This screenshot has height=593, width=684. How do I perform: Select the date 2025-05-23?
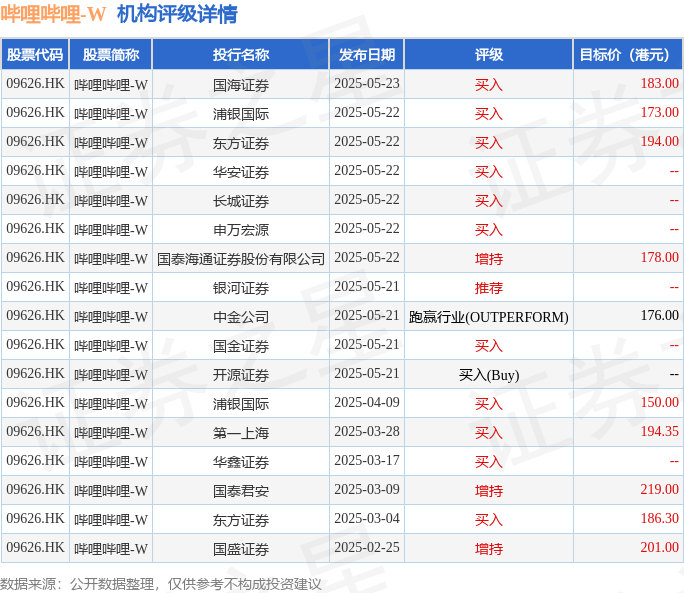tap(367, 83)
